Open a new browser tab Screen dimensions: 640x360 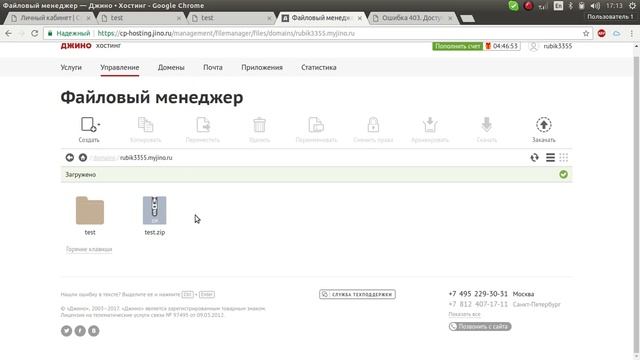point(467,18)
